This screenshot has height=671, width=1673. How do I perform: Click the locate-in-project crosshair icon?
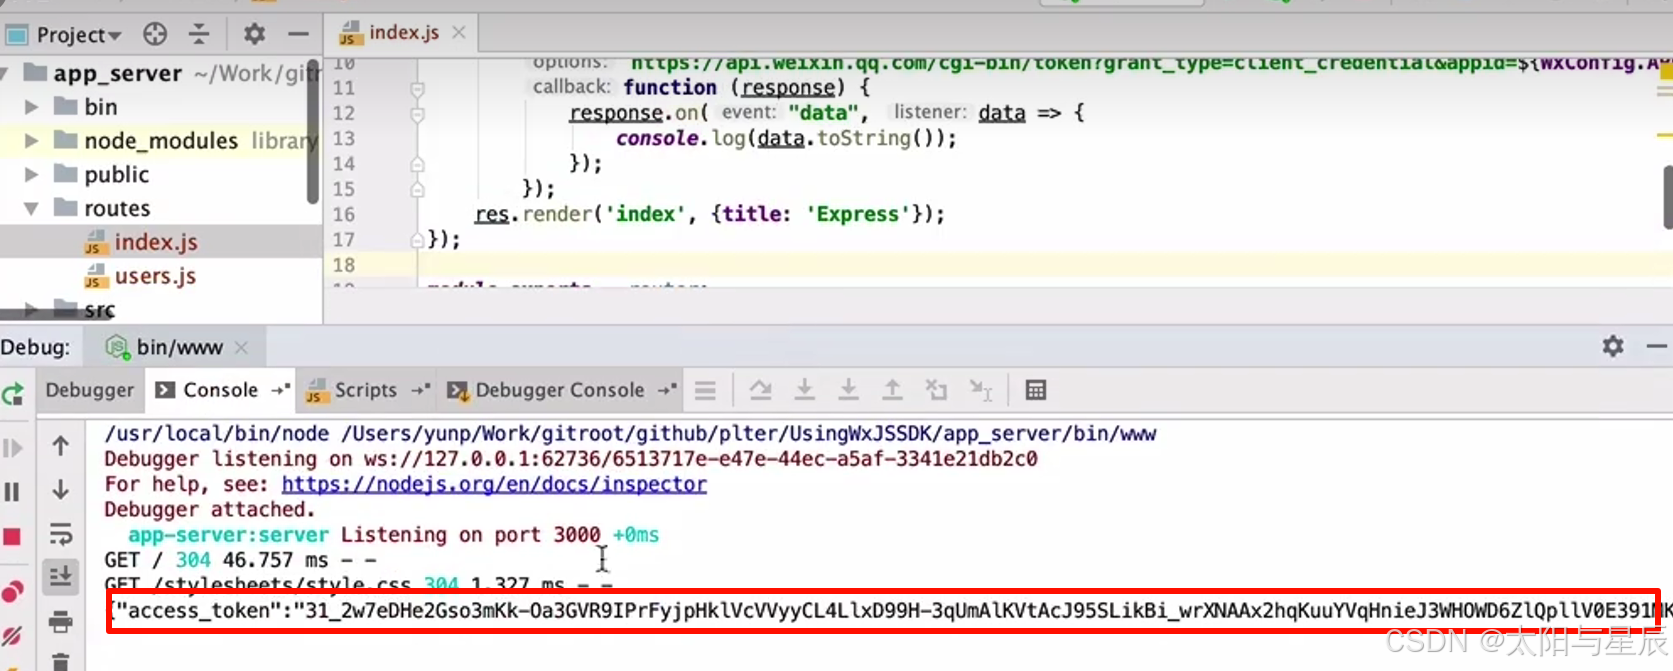click(x=155, y=34)
